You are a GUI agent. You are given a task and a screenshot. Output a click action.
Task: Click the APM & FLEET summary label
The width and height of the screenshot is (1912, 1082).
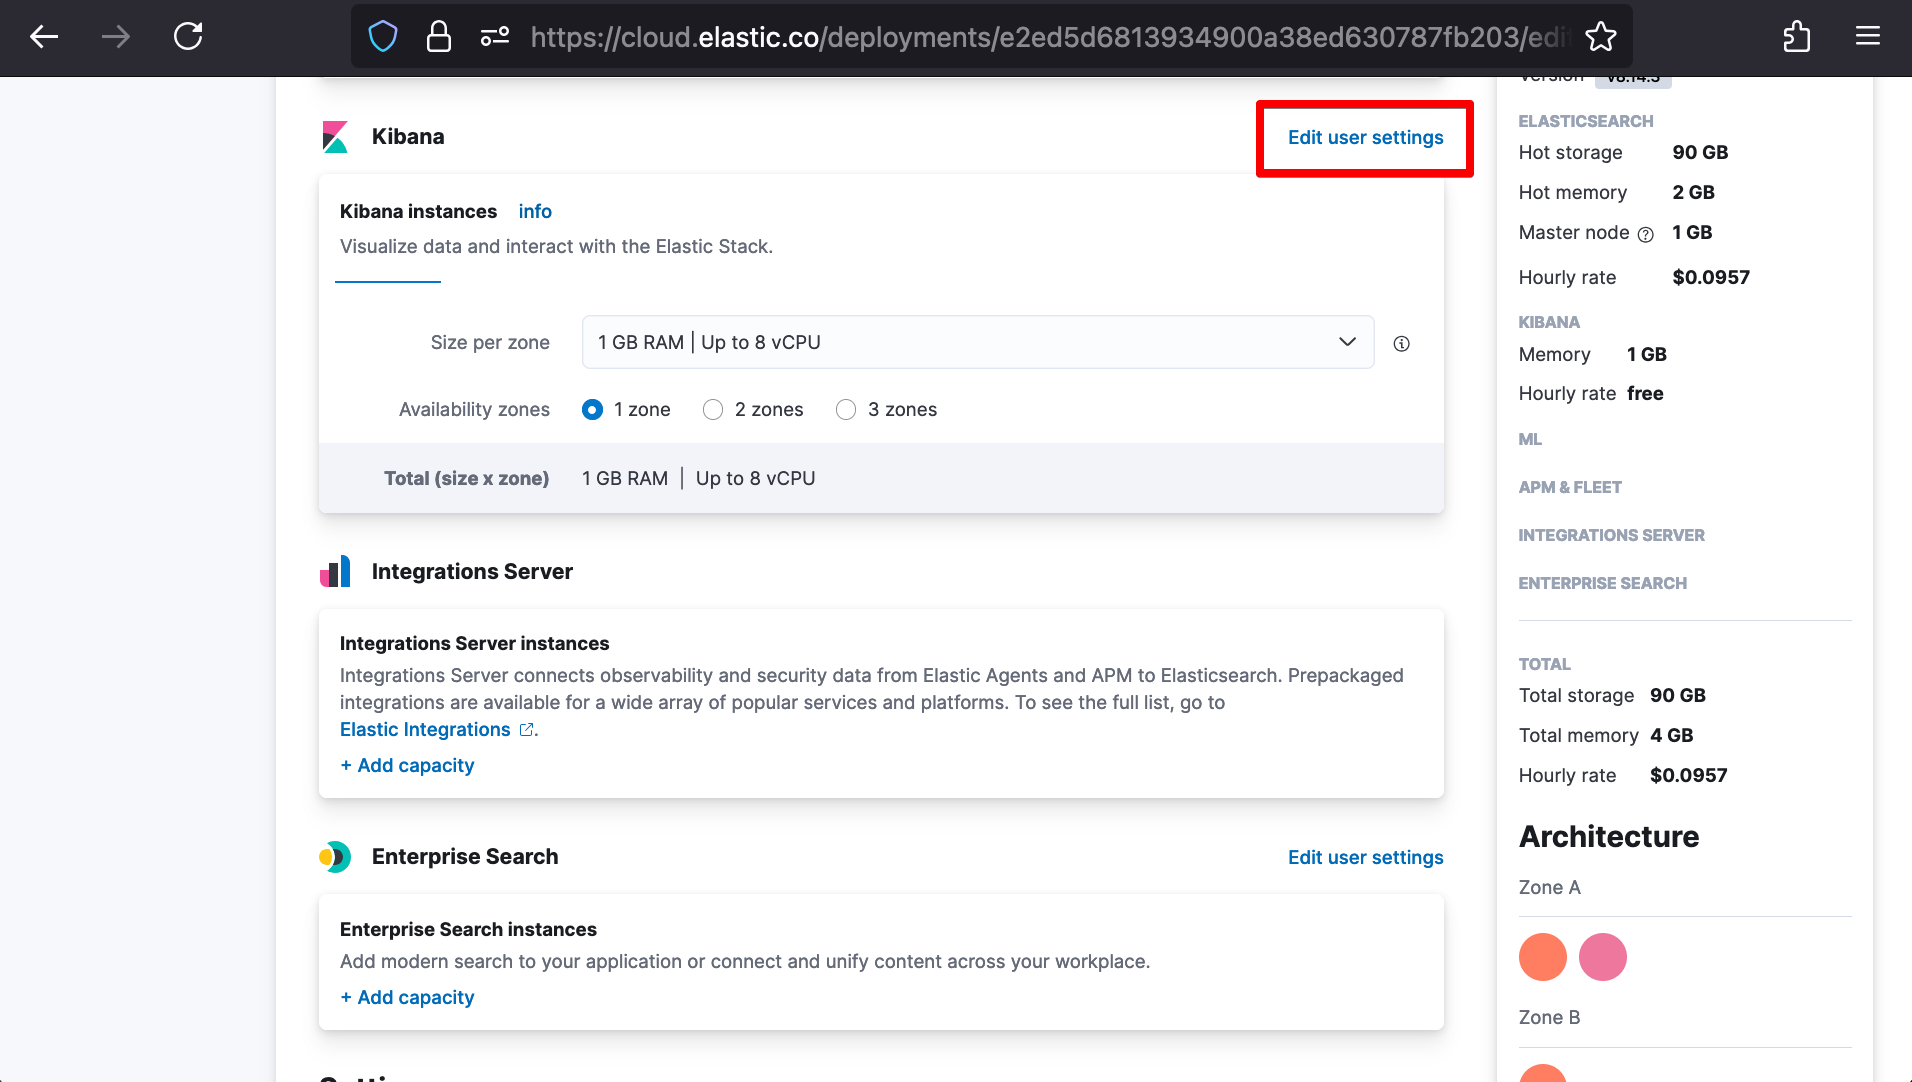1570,487
